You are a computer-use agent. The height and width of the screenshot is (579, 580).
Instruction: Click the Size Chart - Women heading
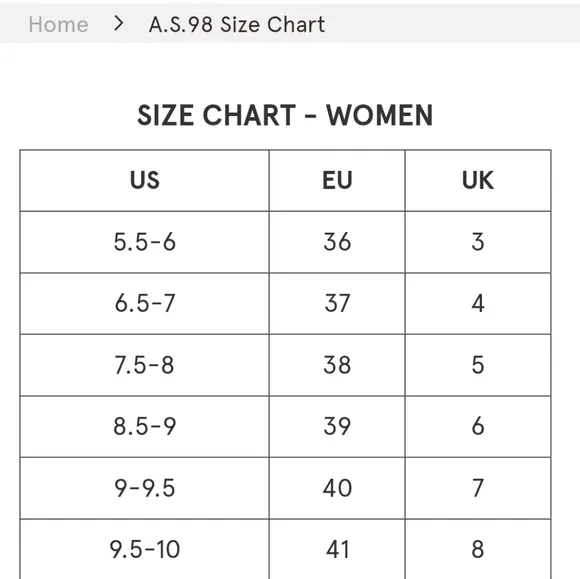click(x=285, y=115)
